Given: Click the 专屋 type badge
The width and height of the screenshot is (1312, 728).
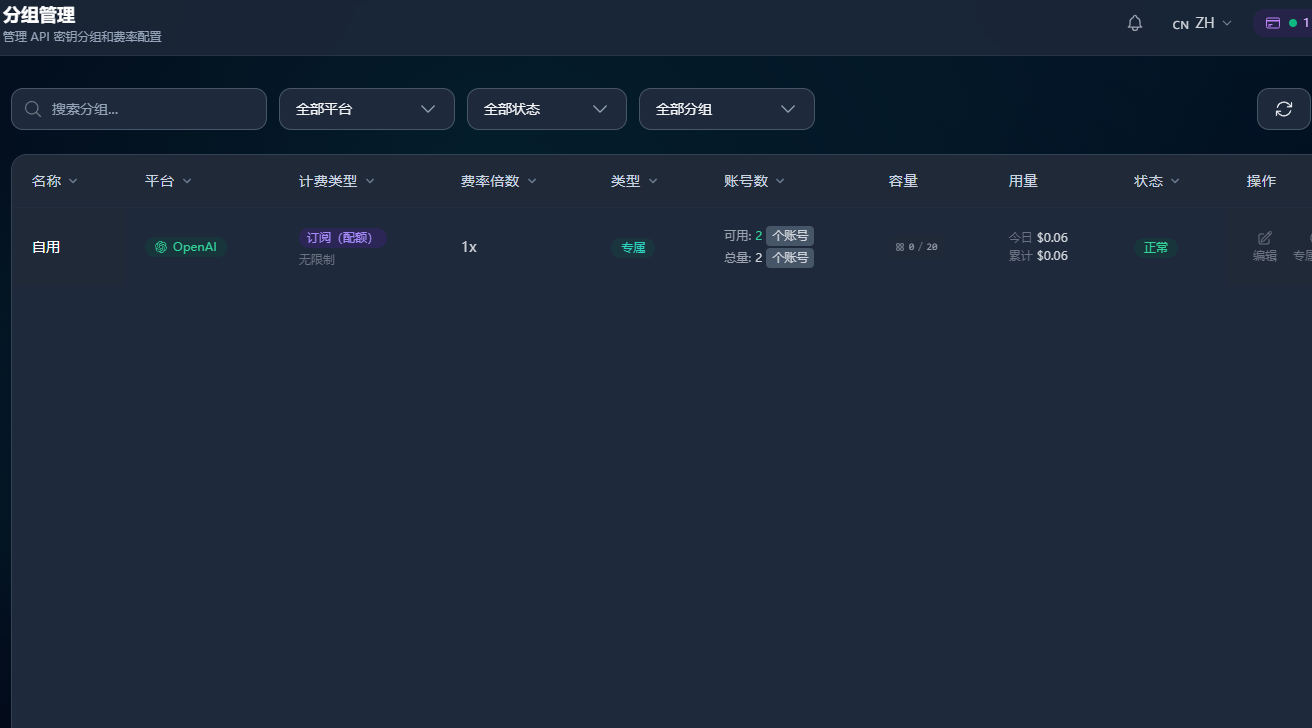Looking at the screenshot, I should pos(633,248).
